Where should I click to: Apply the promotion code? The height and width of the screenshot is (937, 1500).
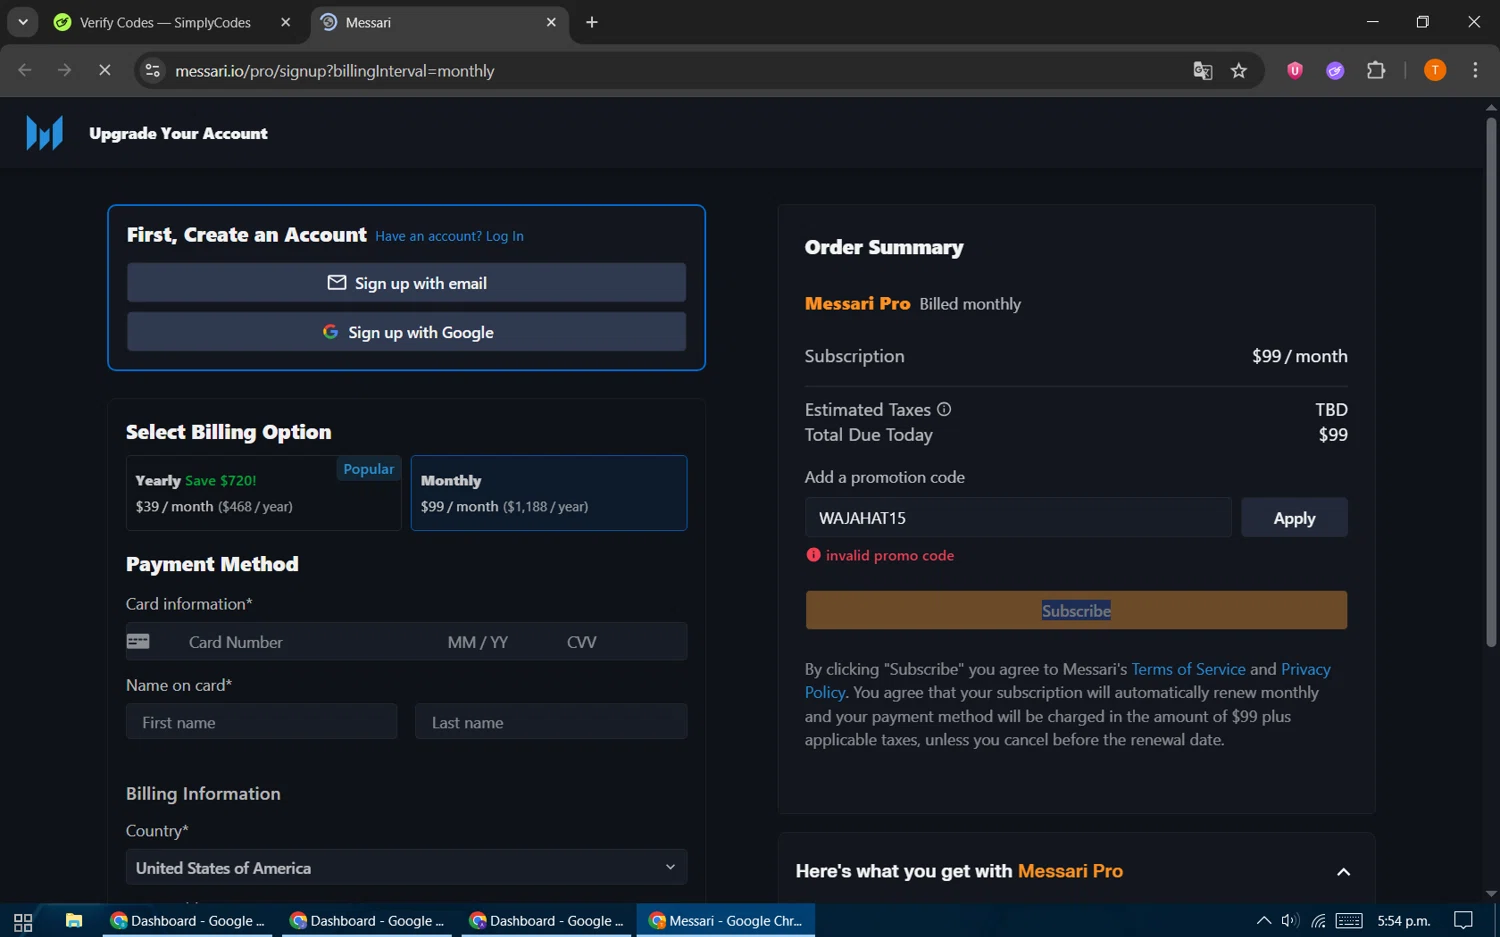(1294, 518)
